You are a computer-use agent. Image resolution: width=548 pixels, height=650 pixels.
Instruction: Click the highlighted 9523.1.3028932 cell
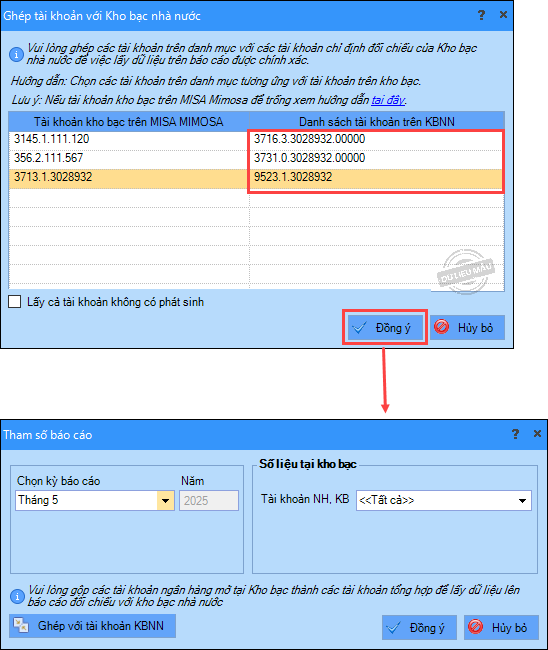click(x=376, y=177)
